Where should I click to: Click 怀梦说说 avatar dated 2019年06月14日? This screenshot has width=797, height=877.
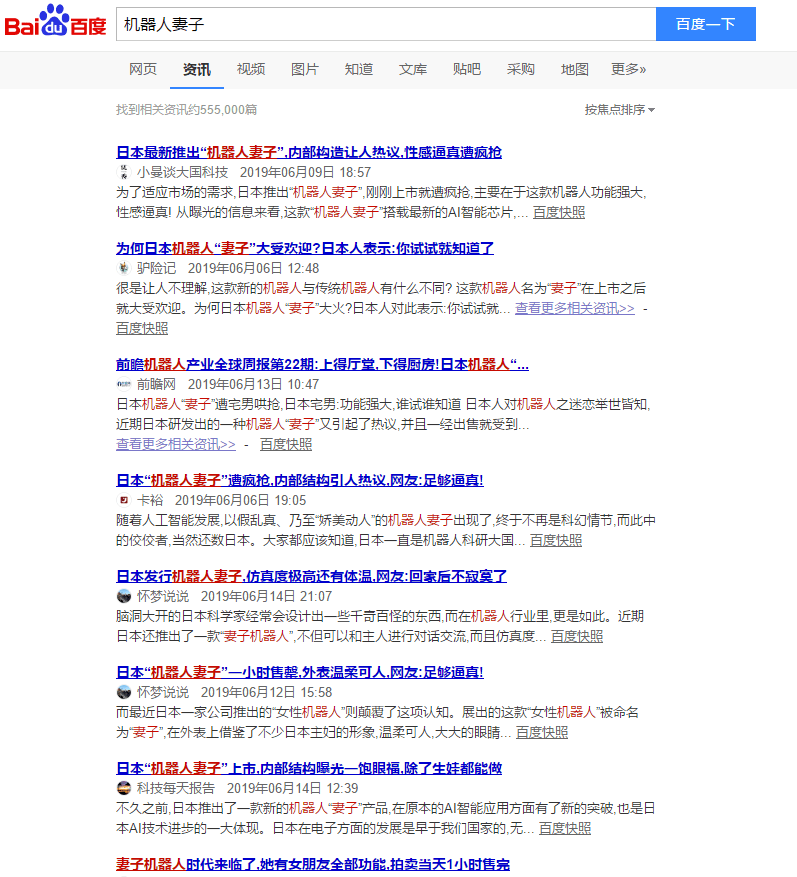click(123, 596)
